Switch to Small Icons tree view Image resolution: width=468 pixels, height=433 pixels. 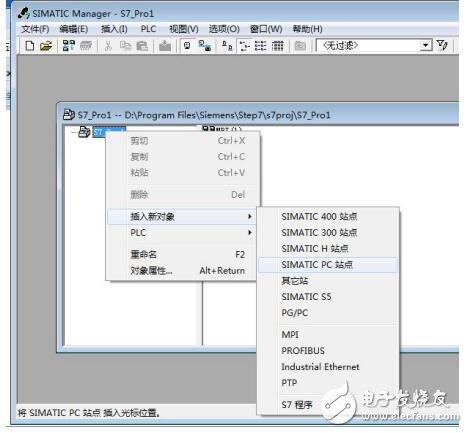tap(245, 46)
